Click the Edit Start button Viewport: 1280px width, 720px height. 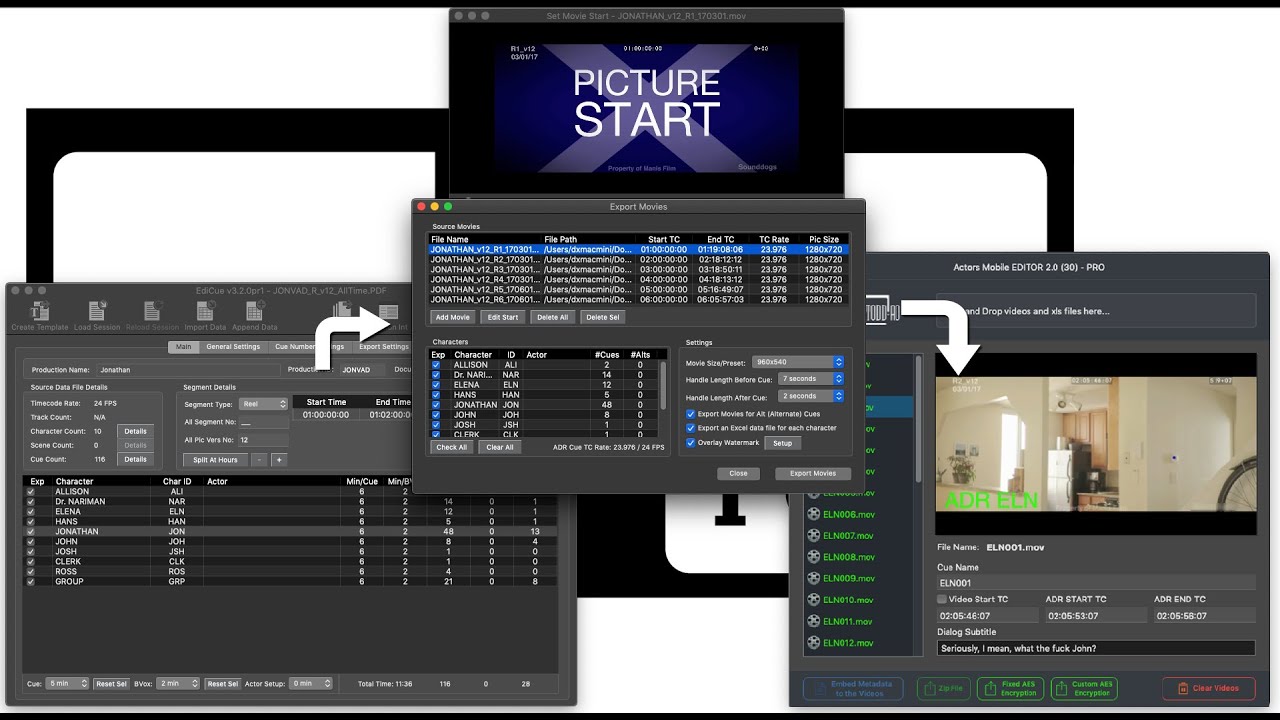click(x=503, y=317)
